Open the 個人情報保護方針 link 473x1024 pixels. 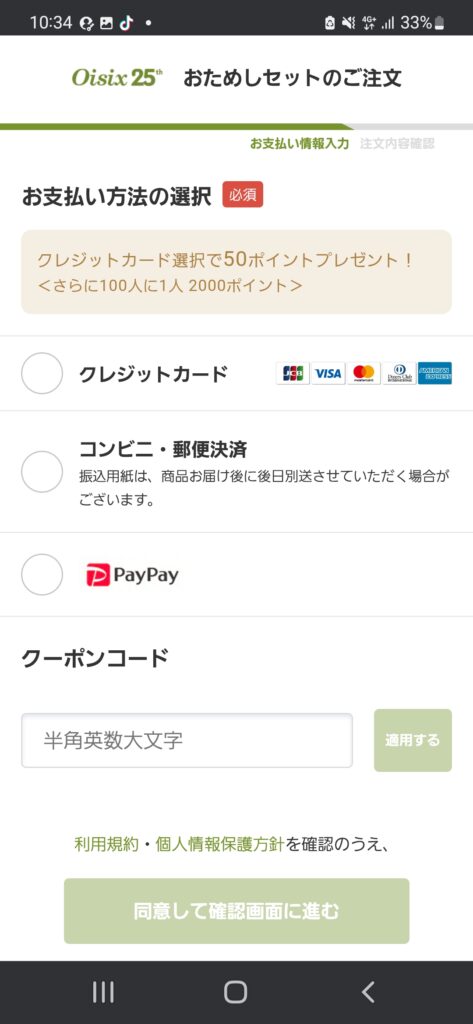(x=220, y=844)
